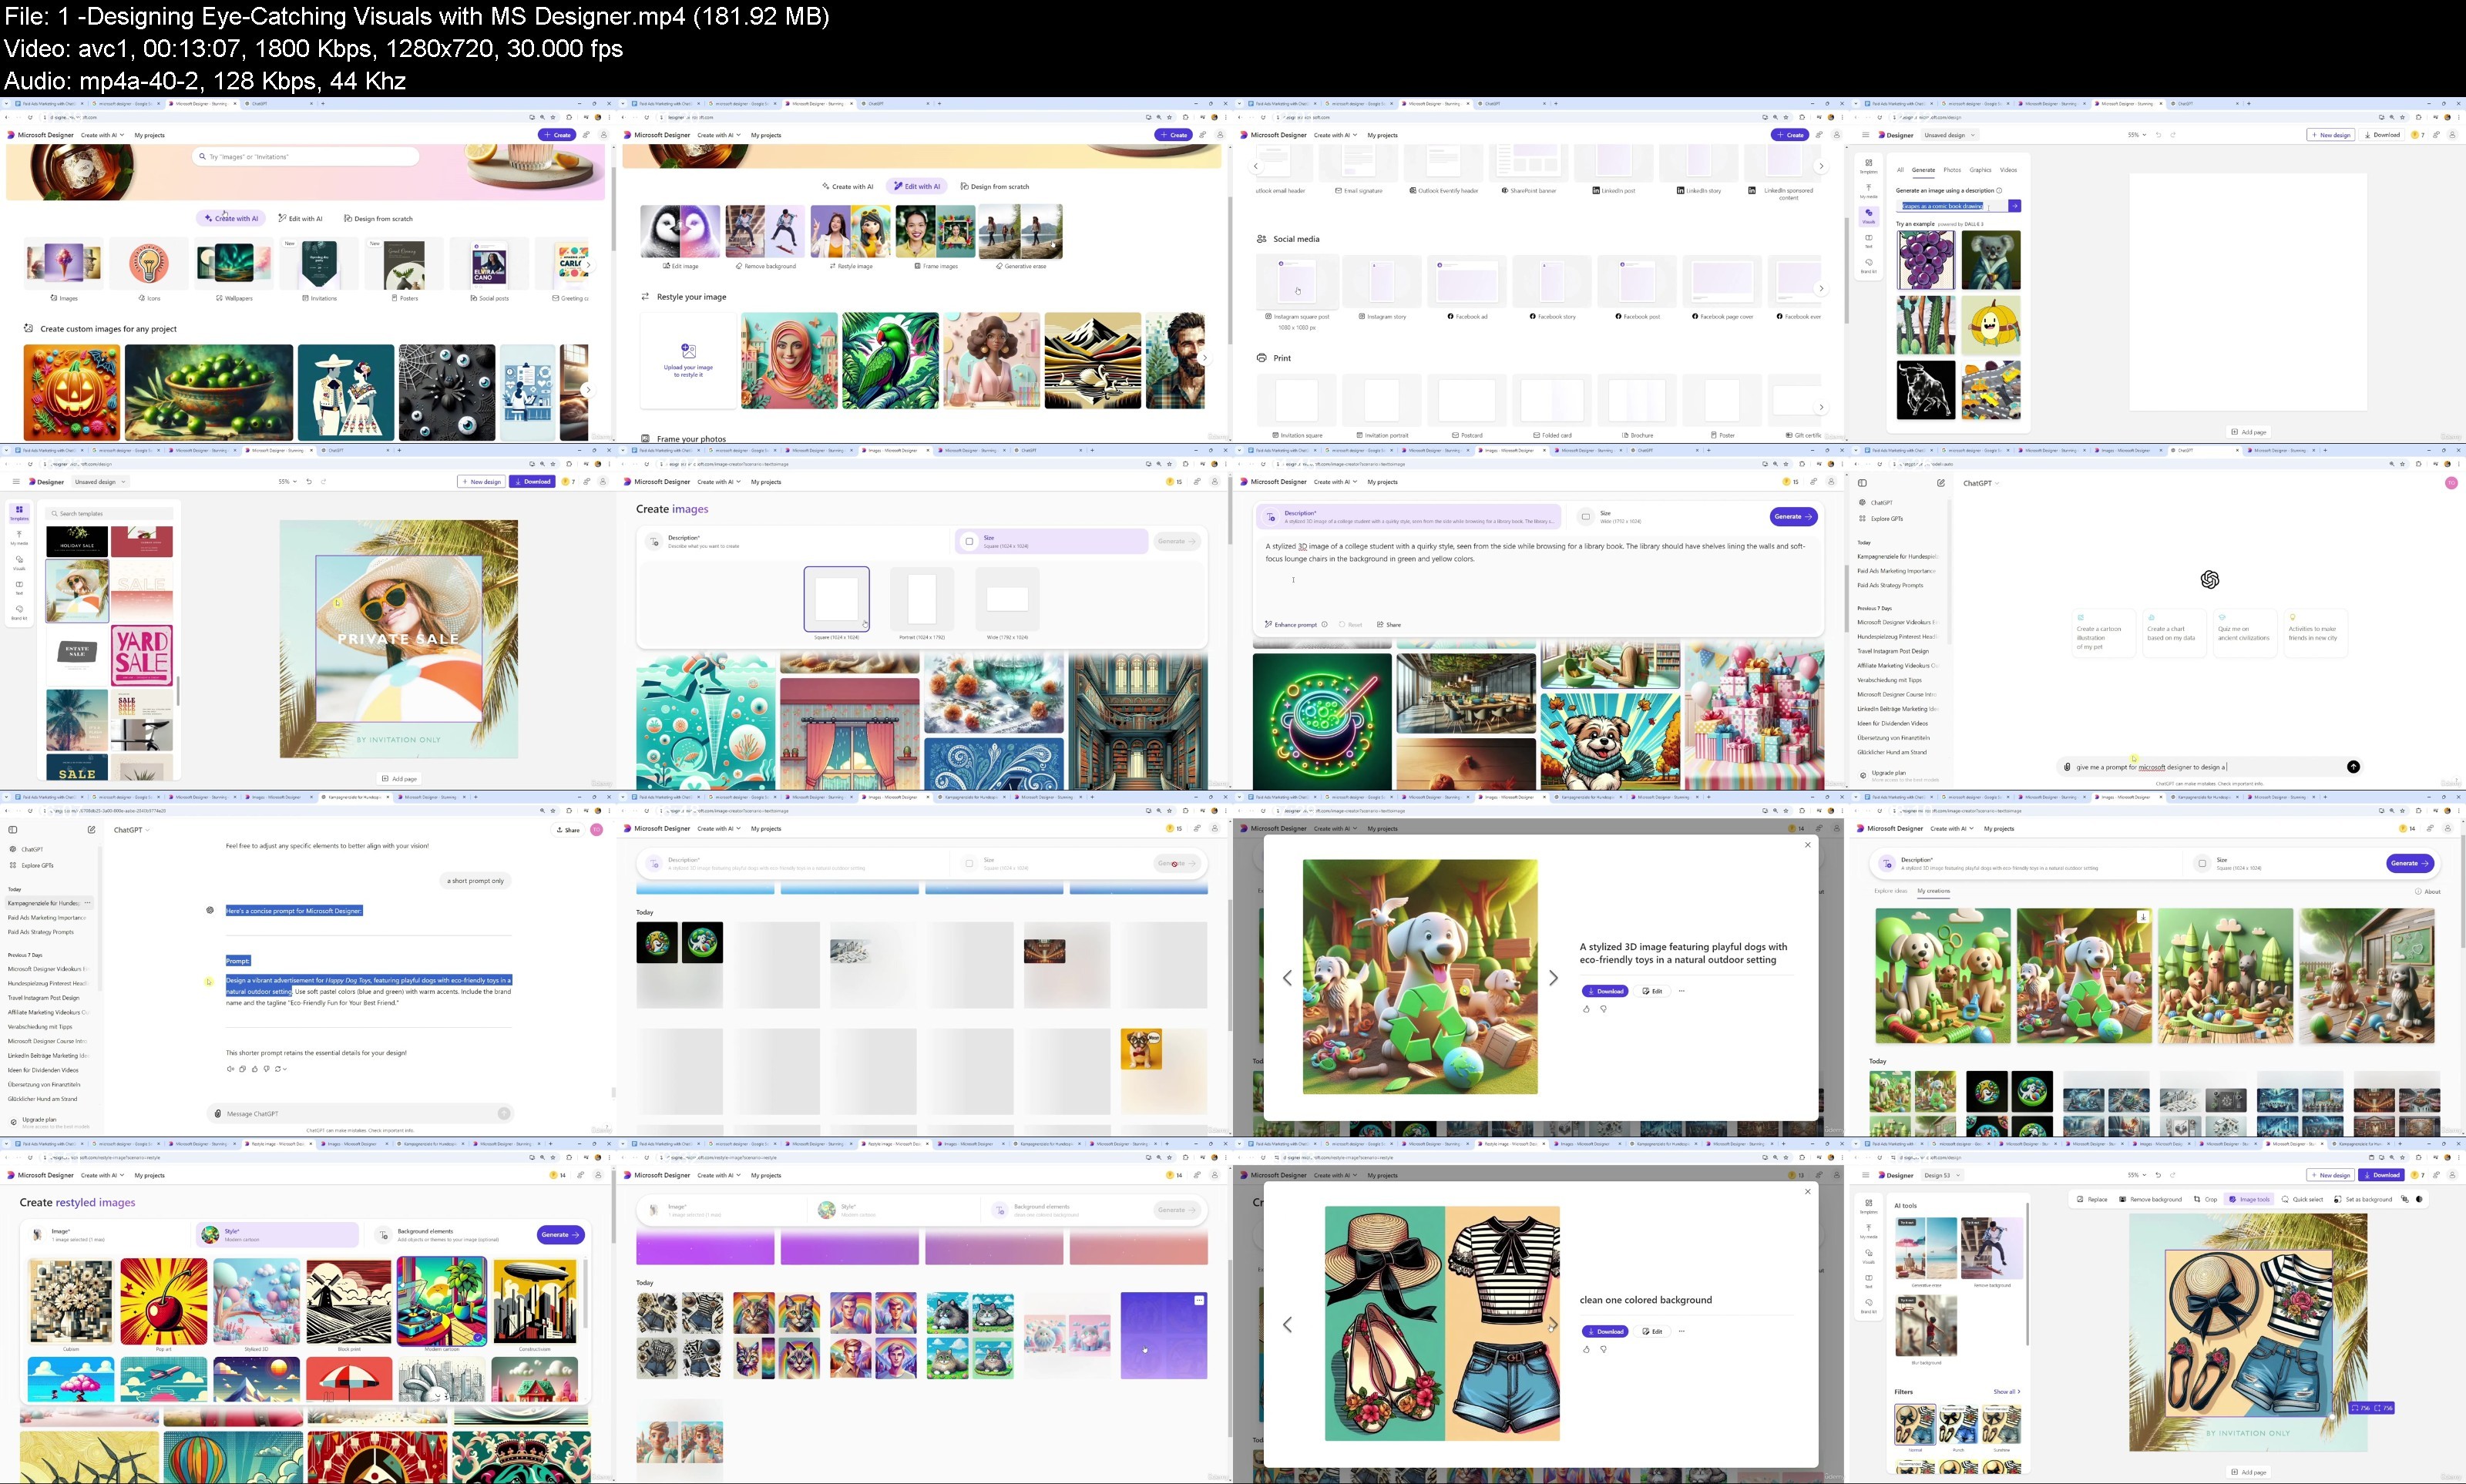Click Generate on the Create restyled images page

[x=560, y=1235]
